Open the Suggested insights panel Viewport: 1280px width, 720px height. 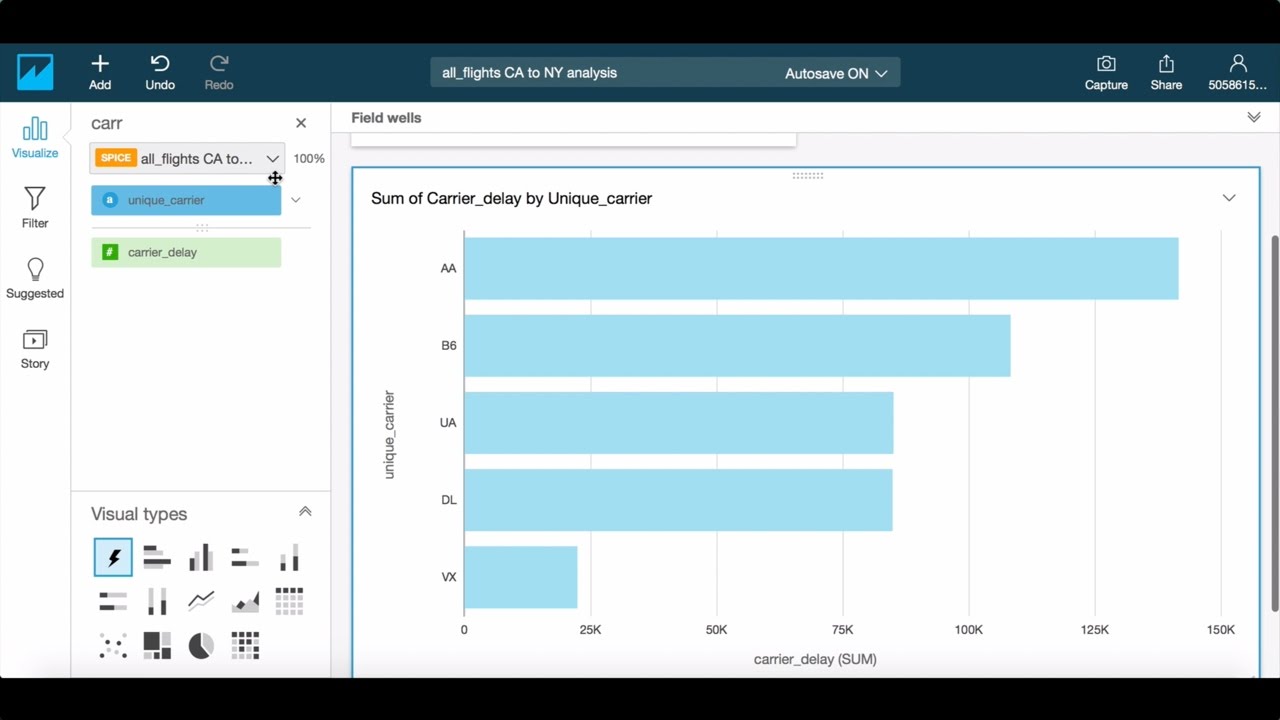coord(35,278)
